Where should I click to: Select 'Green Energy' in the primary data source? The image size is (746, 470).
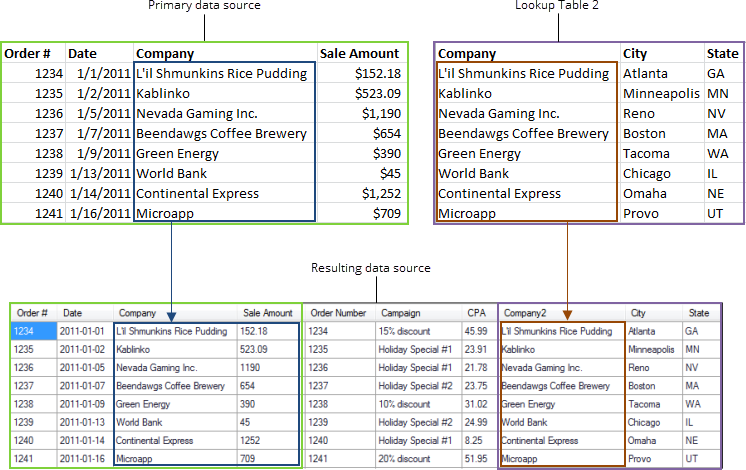pos(177,154)
